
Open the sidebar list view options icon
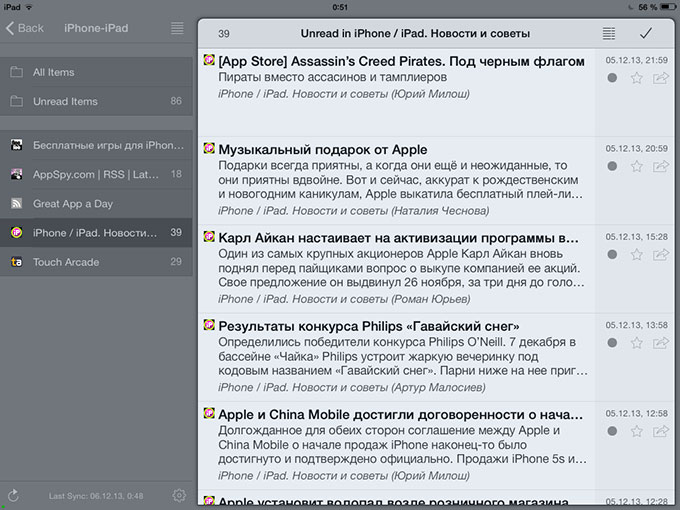pos(177,28)
